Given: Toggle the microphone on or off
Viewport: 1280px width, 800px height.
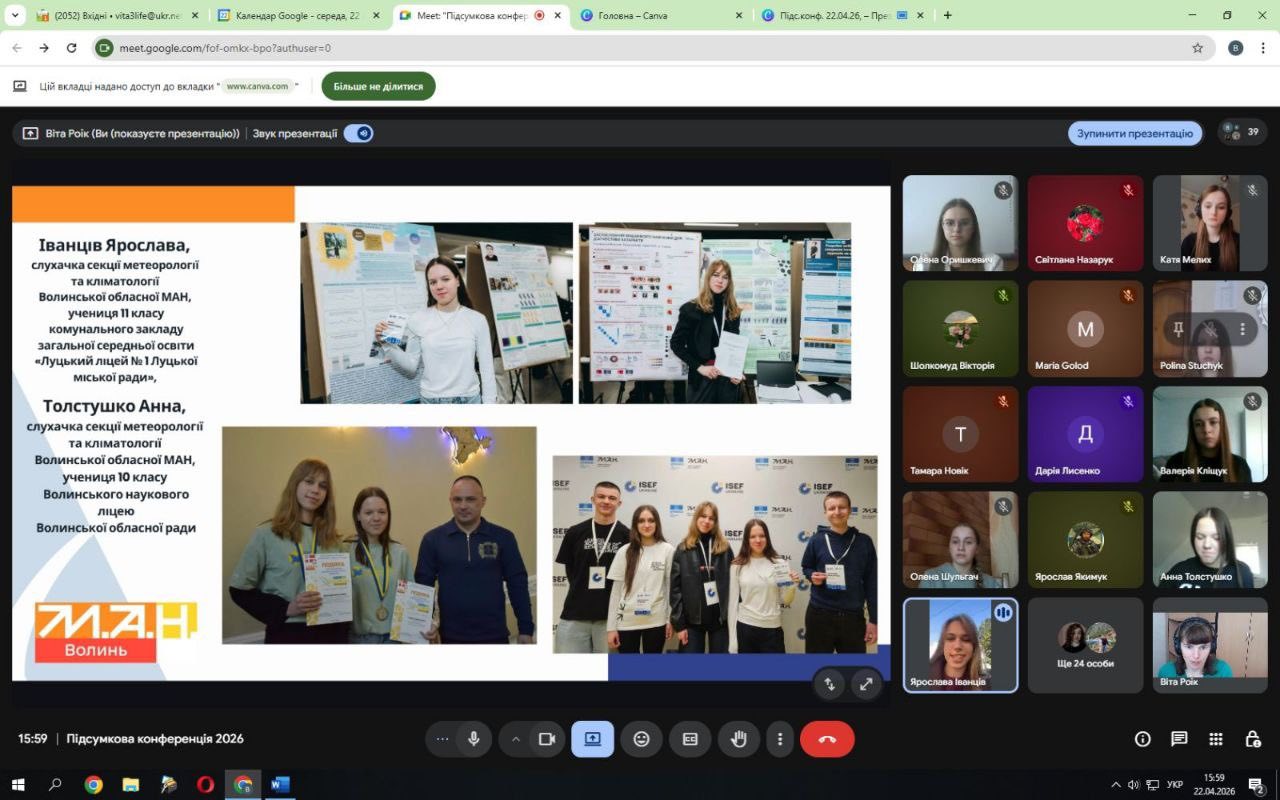Looking at the screenshot, I should [x=474, y=739].
